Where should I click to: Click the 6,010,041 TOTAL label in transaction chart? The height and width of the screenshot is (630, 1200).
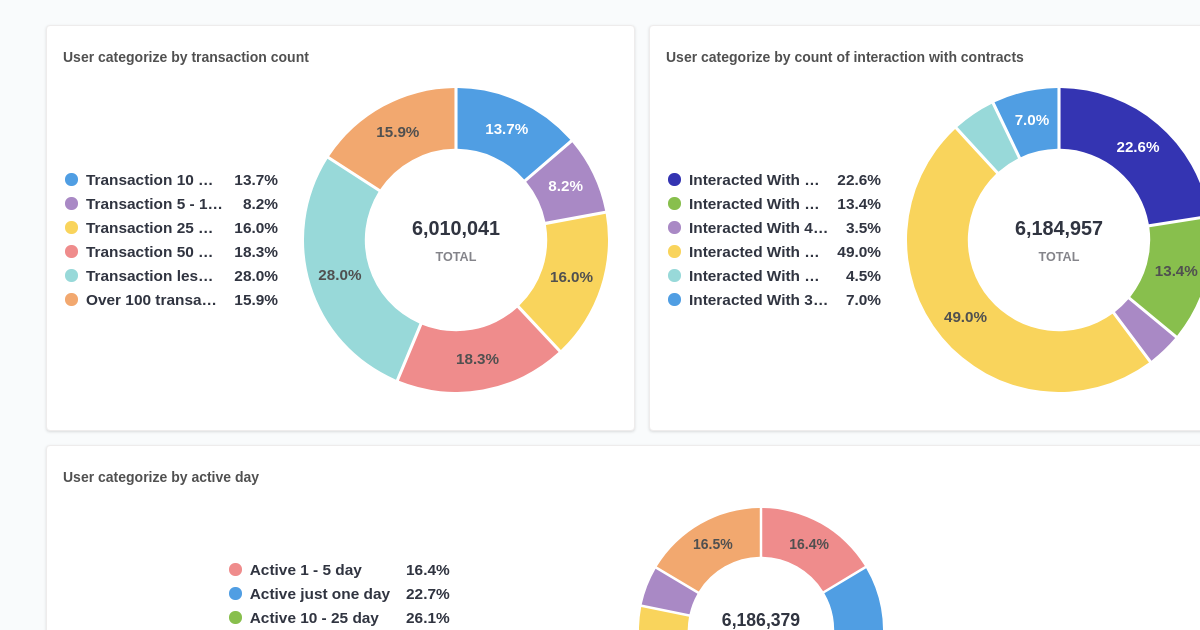click(x=456, y=228)
